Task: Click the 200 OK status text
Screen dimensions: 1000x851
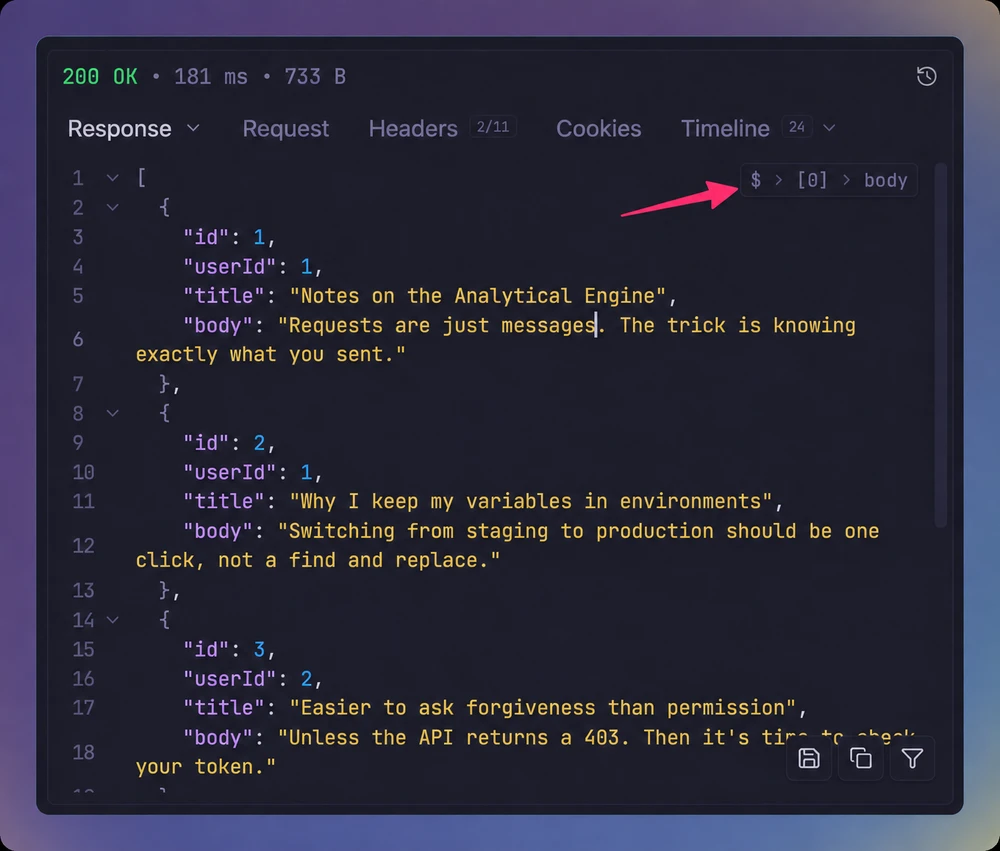Action: (99, 77)
